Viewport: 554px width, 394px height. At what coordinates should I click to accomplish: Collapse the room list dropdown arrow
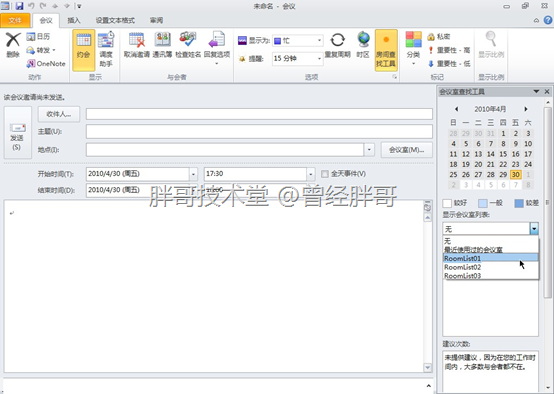534,229
